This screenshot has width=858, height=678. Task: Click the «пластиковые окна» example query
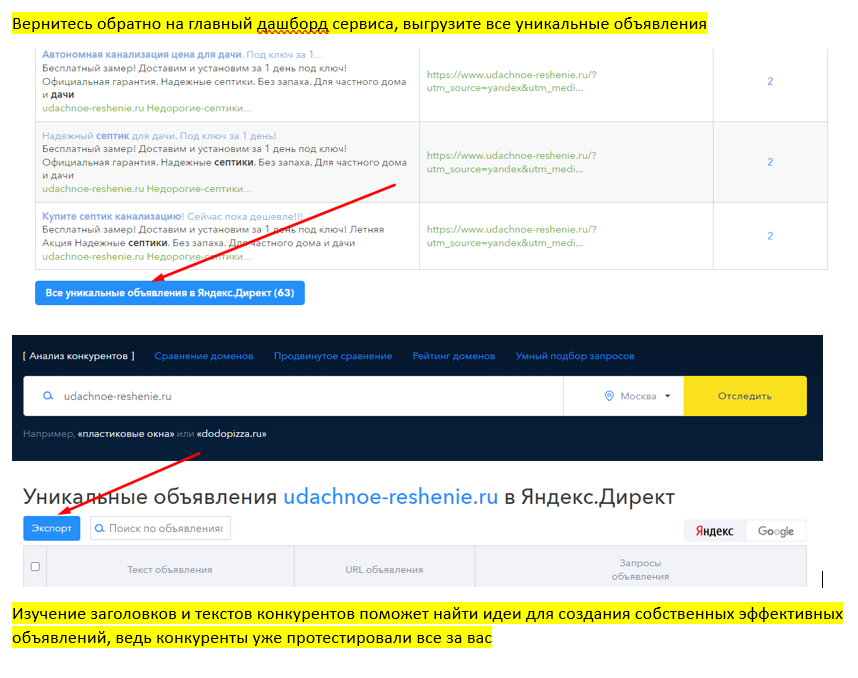pyautogui.click(x=126, y=433)
